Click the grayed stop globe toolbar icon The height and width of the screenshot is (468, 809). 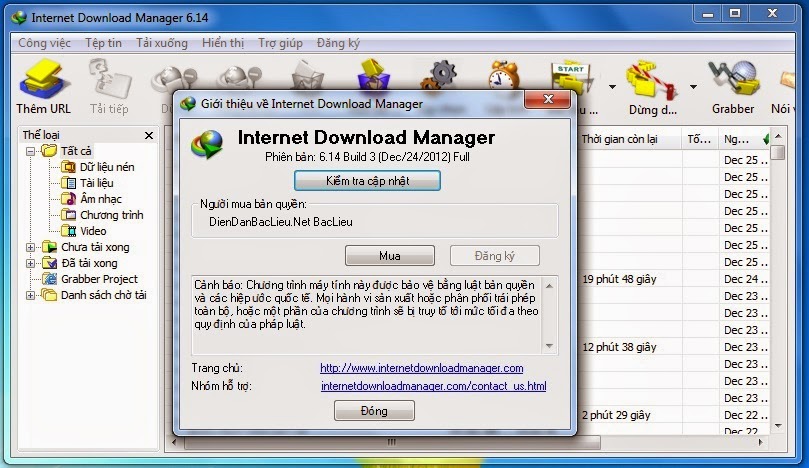[x=174, y=78]
